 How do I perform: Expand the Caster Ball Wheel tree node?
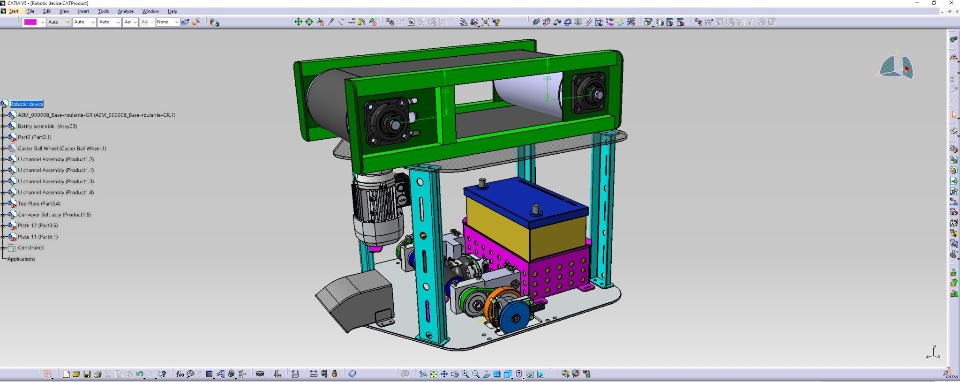[4, 148]
